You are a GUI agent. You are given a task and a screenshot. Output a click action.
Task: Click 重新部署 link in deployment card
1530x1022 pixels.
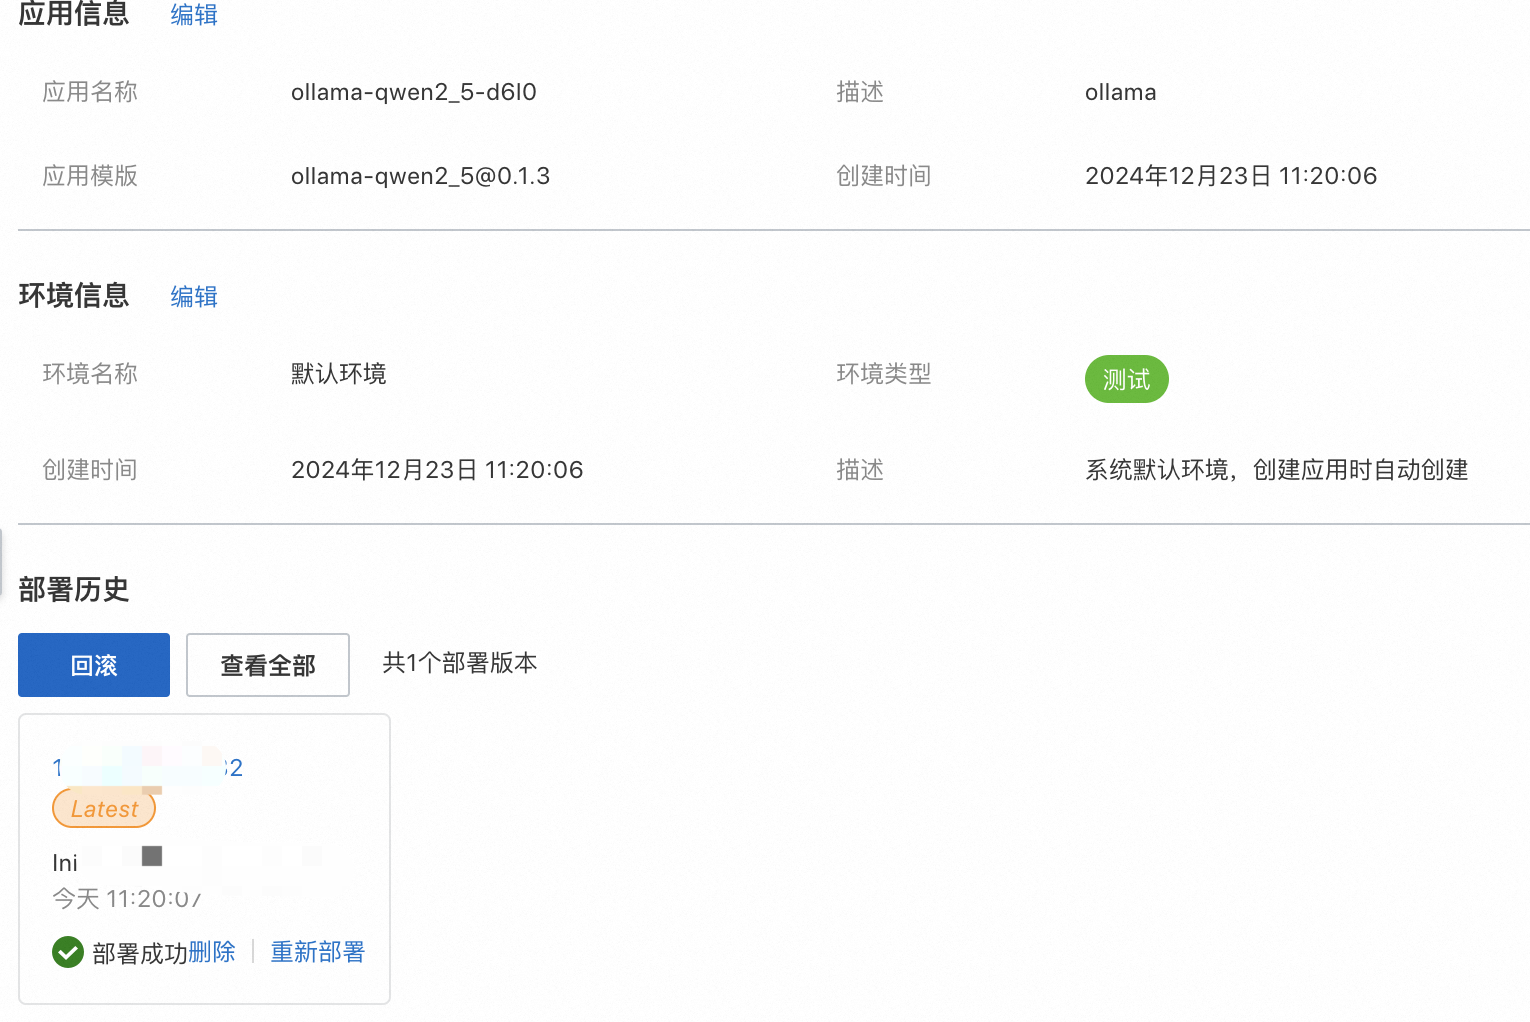coord(318,952)
